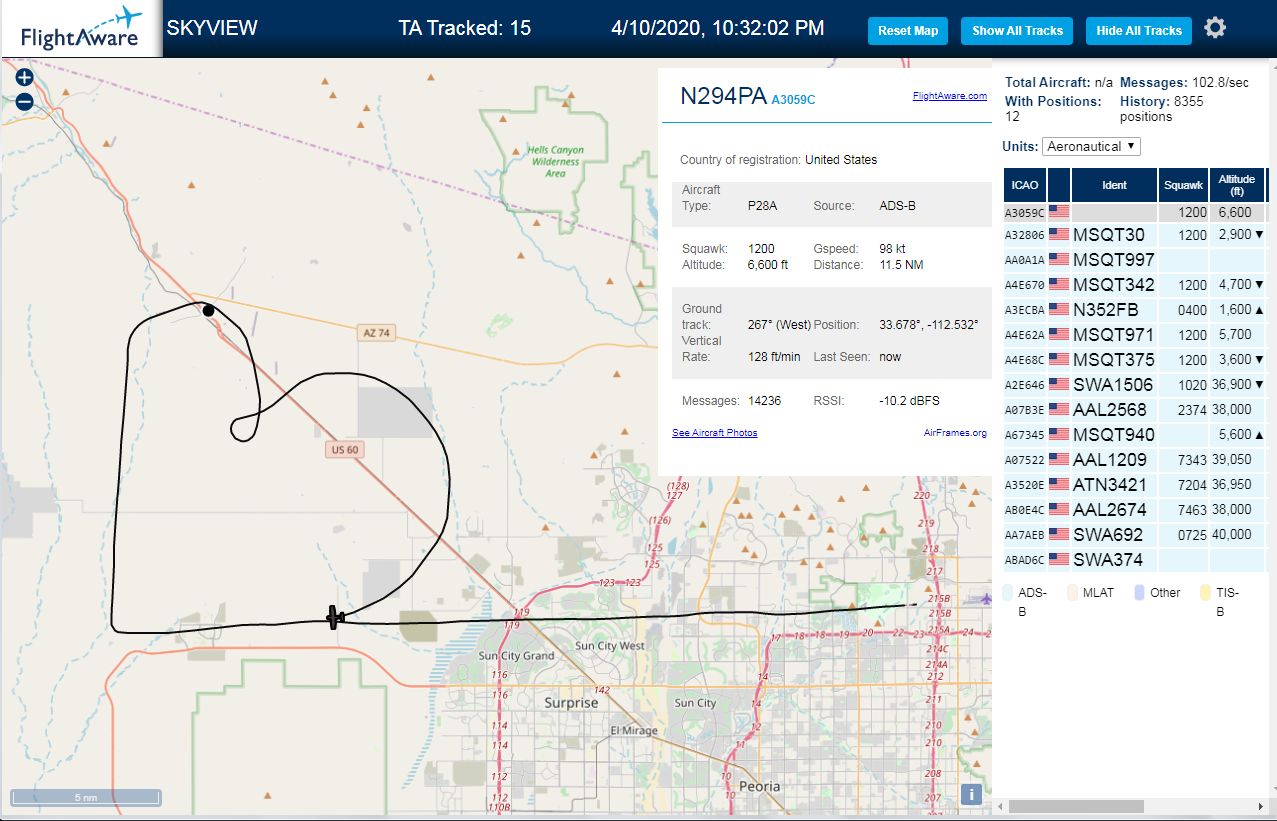The height and width of the screenshot is (821, 1277).
Task: Click US flag in N352FB row
Action: click(x=1059, y=310)
